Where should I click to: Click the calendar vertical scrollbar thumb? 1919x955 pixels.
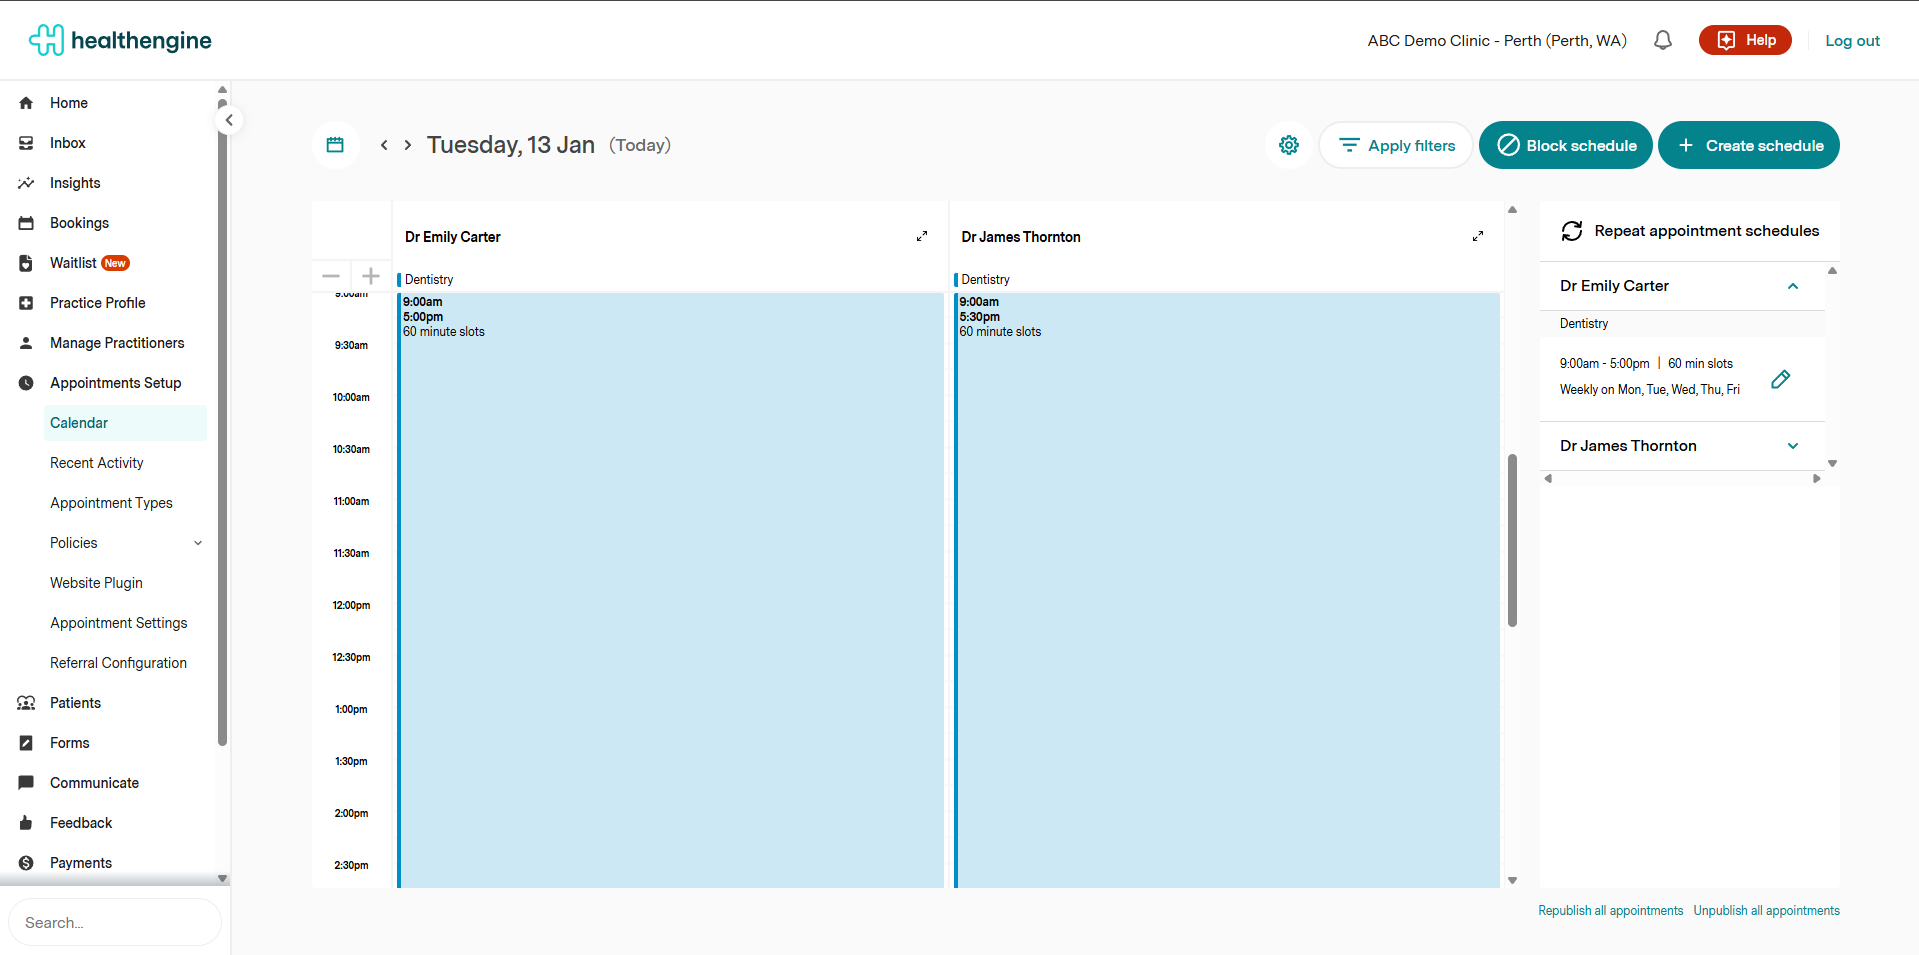pyautogui.click(x=1512, y=540)
